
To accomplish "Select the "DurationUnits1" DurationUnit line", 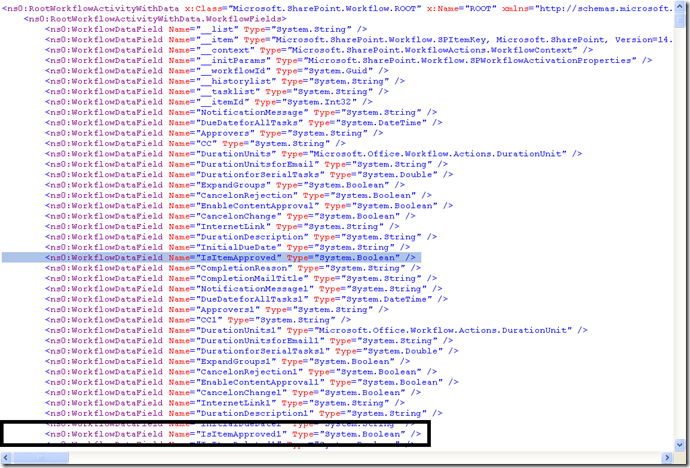I will tap(316, 330).
